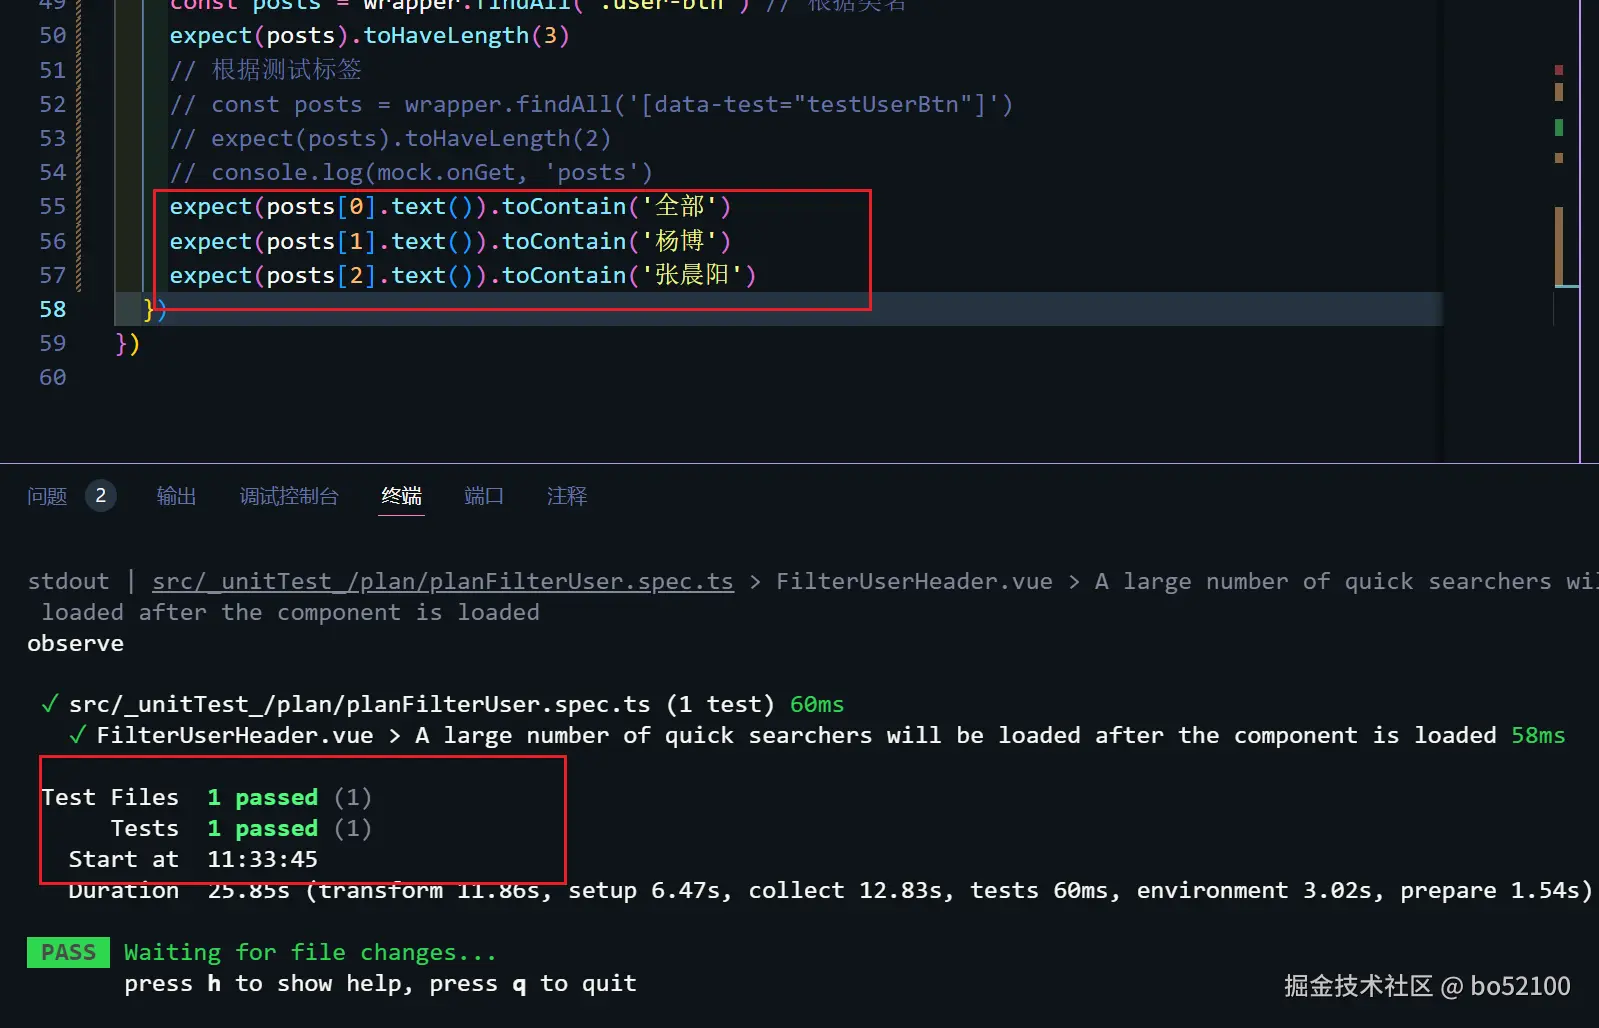Click the green PASS badge in terminal
This screenshot has width=1599, height=1028.
(x=68, y=953)
